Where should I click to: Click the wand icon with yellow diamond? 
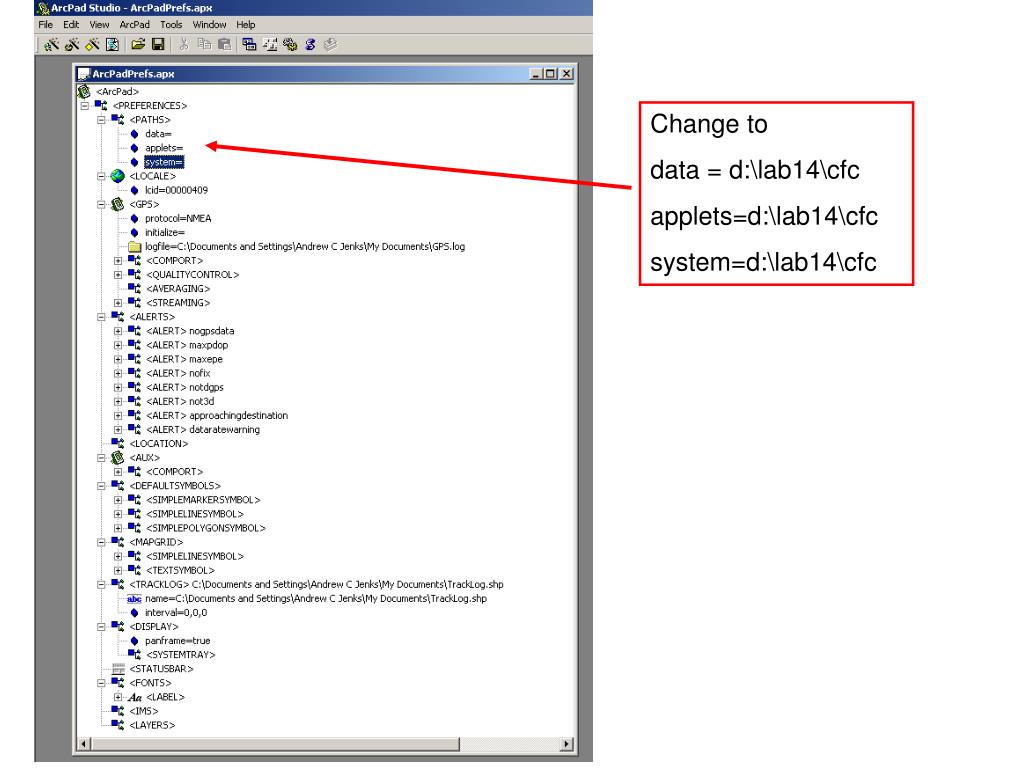(x=92, y=44)
